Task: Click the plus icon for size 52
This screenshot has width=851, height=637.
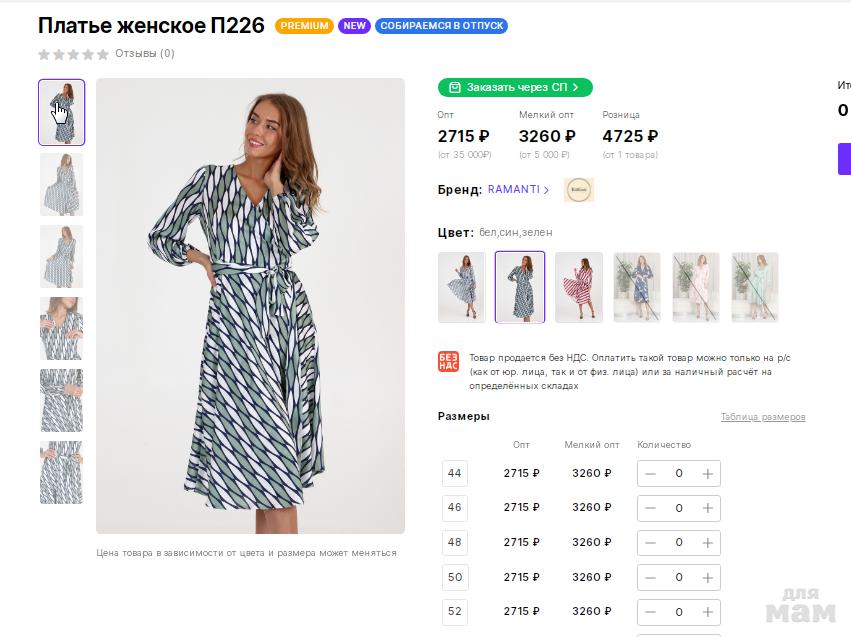Action: tap(707, 611)
